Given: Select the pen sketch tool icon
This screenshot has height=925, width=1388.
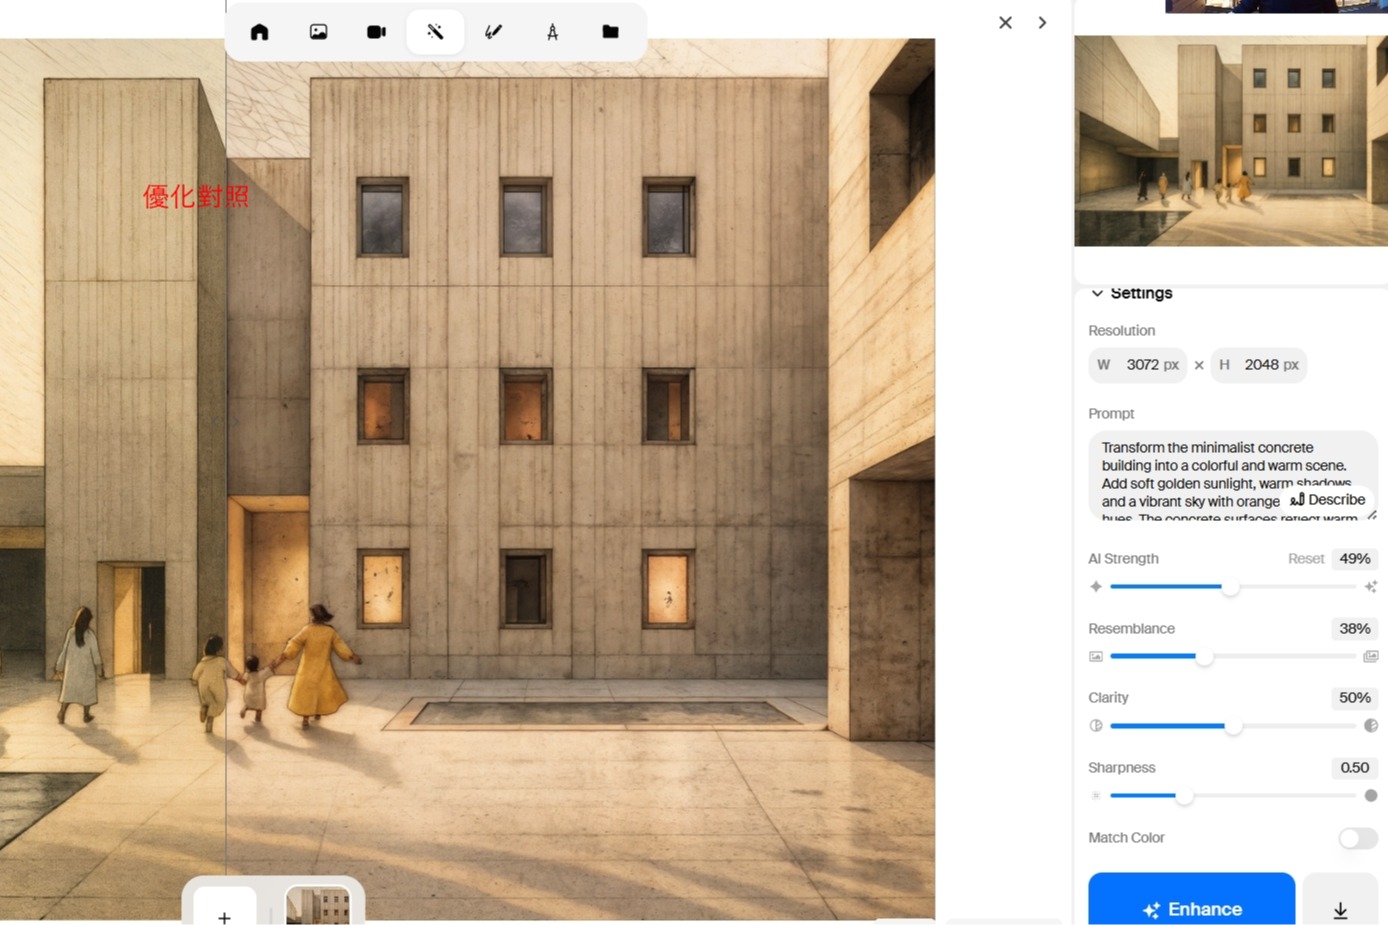Looking at the screenshot, I should (493, 32).
